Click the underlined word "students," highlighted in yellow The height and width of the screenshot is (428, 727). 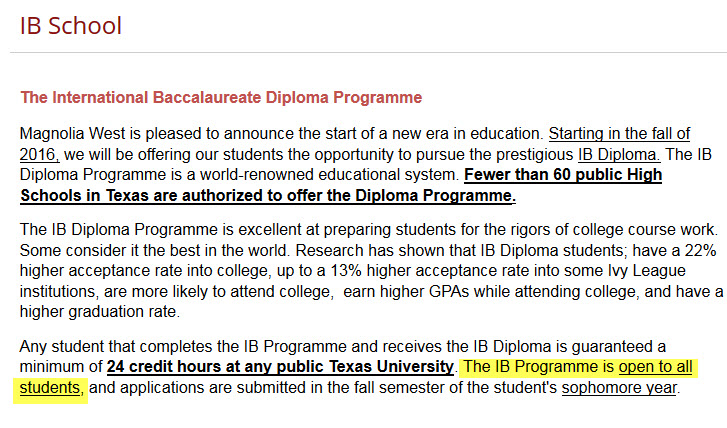(x=51, y=388)
